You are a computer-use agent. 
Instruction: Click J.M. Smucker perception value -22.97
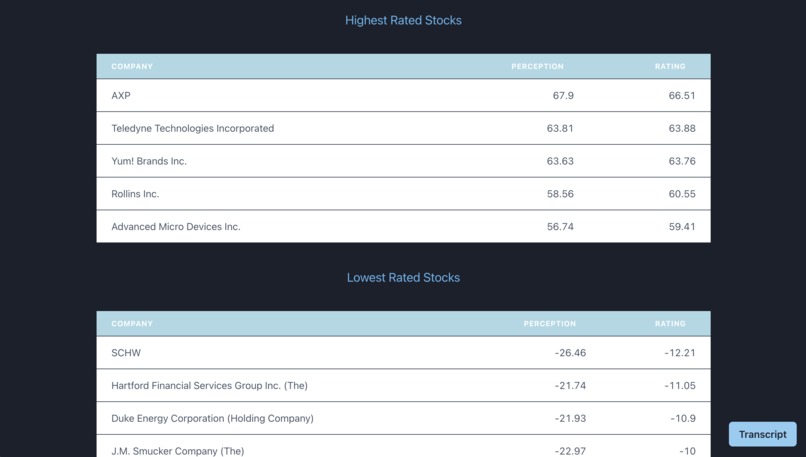[570, 451]
